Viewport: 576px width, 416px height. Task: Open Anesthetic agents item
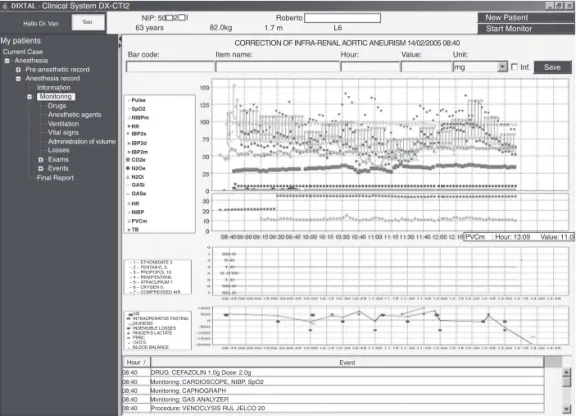point(75,115)
